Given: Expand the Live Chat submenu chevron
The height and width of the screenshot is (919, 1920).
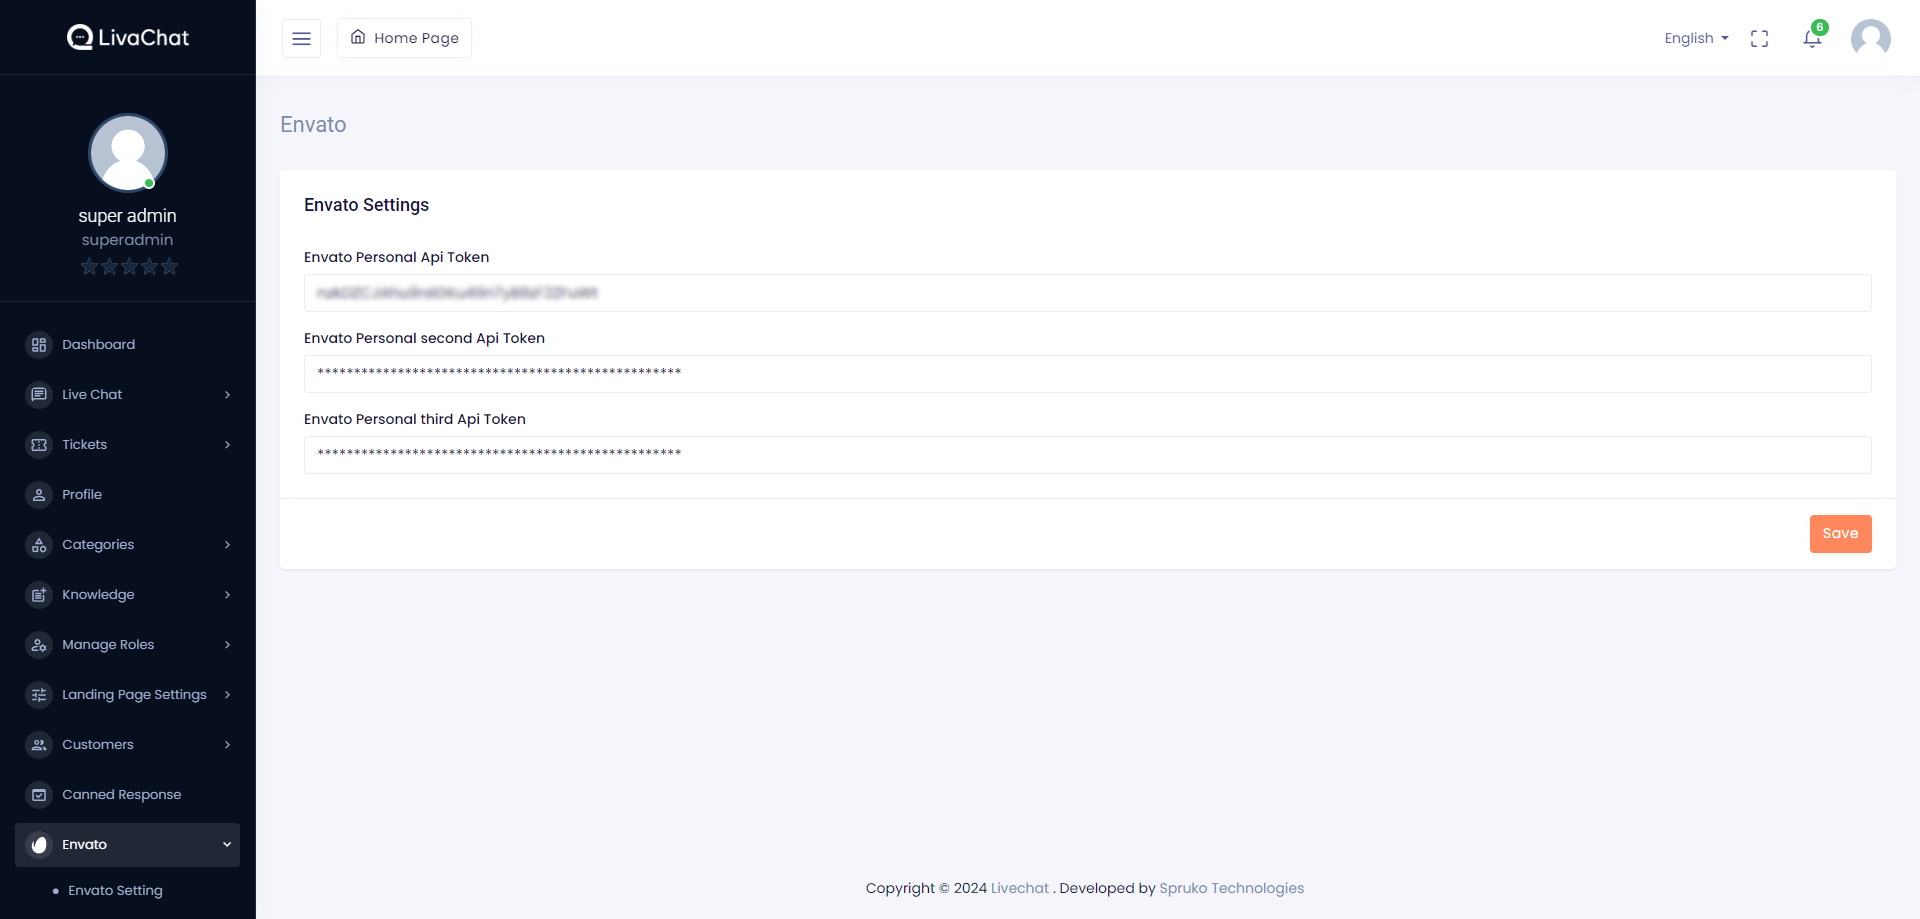Looking at the screenshot, I should click(x=227, y=395).
